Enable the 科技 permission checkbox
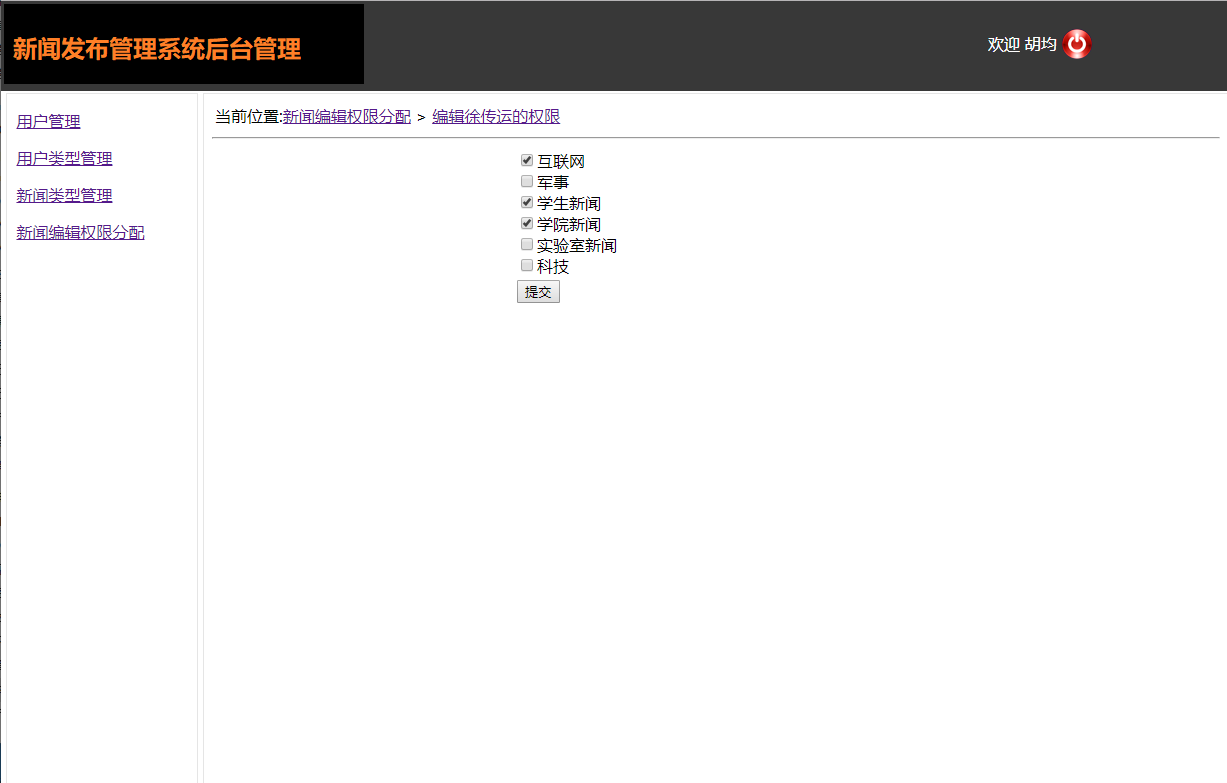 (526, 265)
